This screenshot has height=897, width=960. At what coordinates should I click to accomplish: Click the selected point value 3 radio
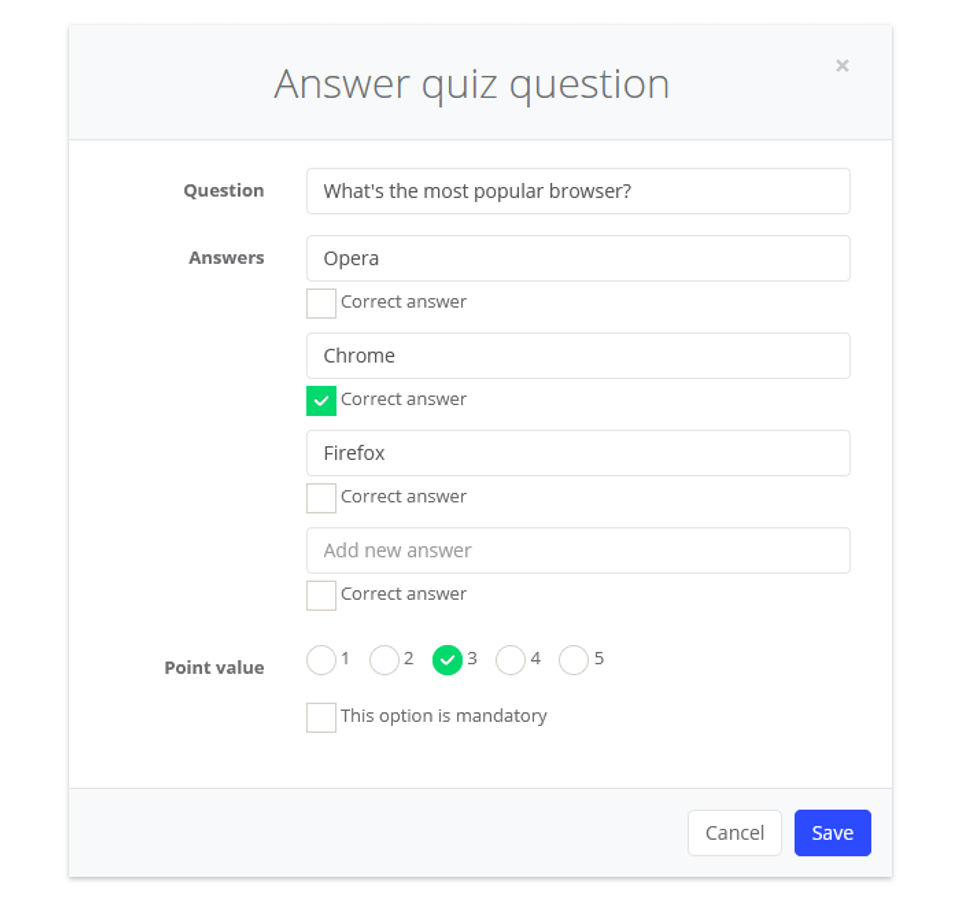[447, 660]
